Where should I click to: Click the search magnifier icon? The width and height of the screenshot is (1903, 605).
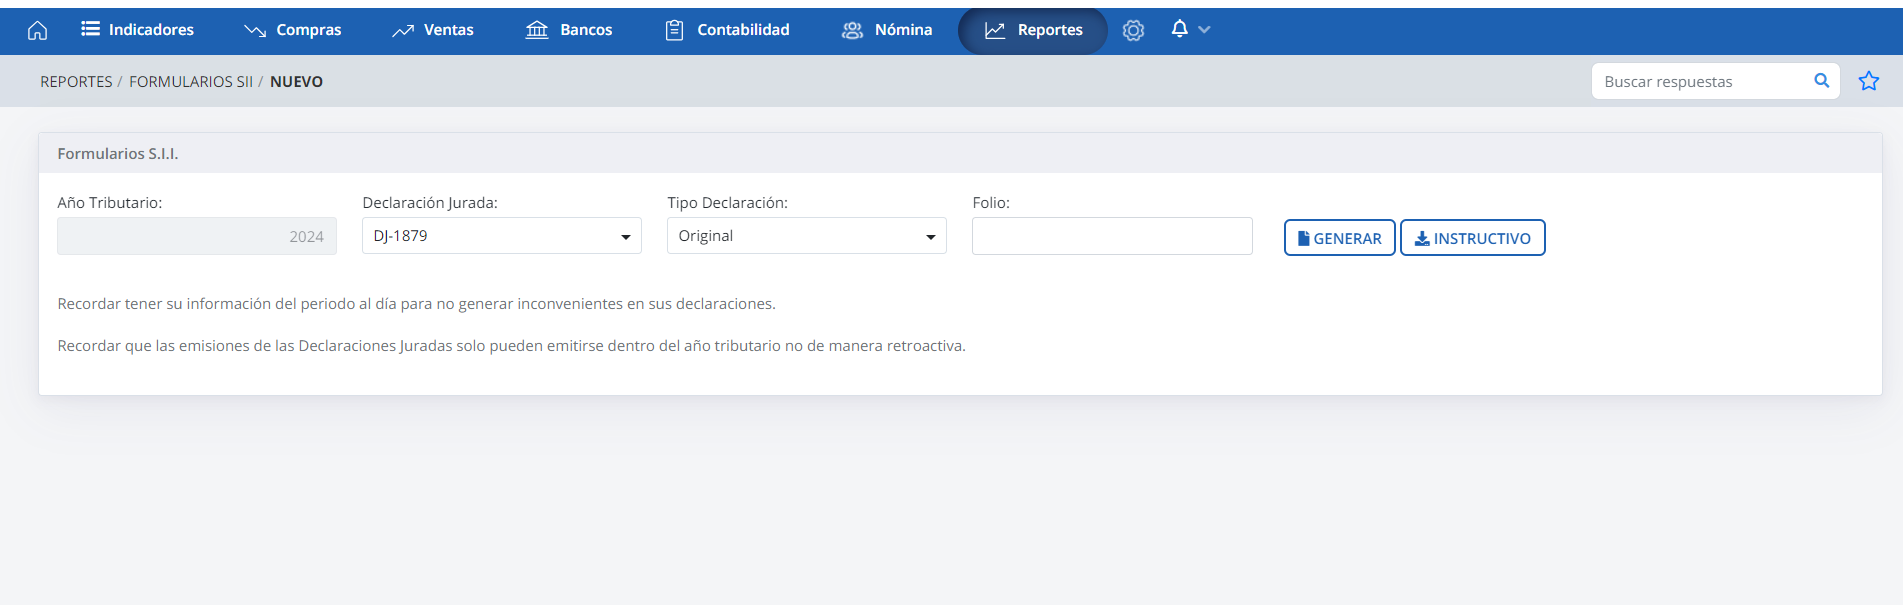1821,81
